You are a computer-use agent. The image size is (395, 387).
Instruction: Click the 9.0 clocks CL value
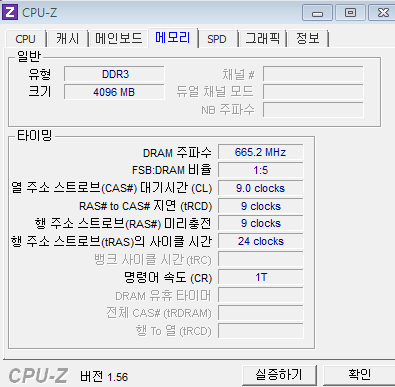tap(261, 188)
